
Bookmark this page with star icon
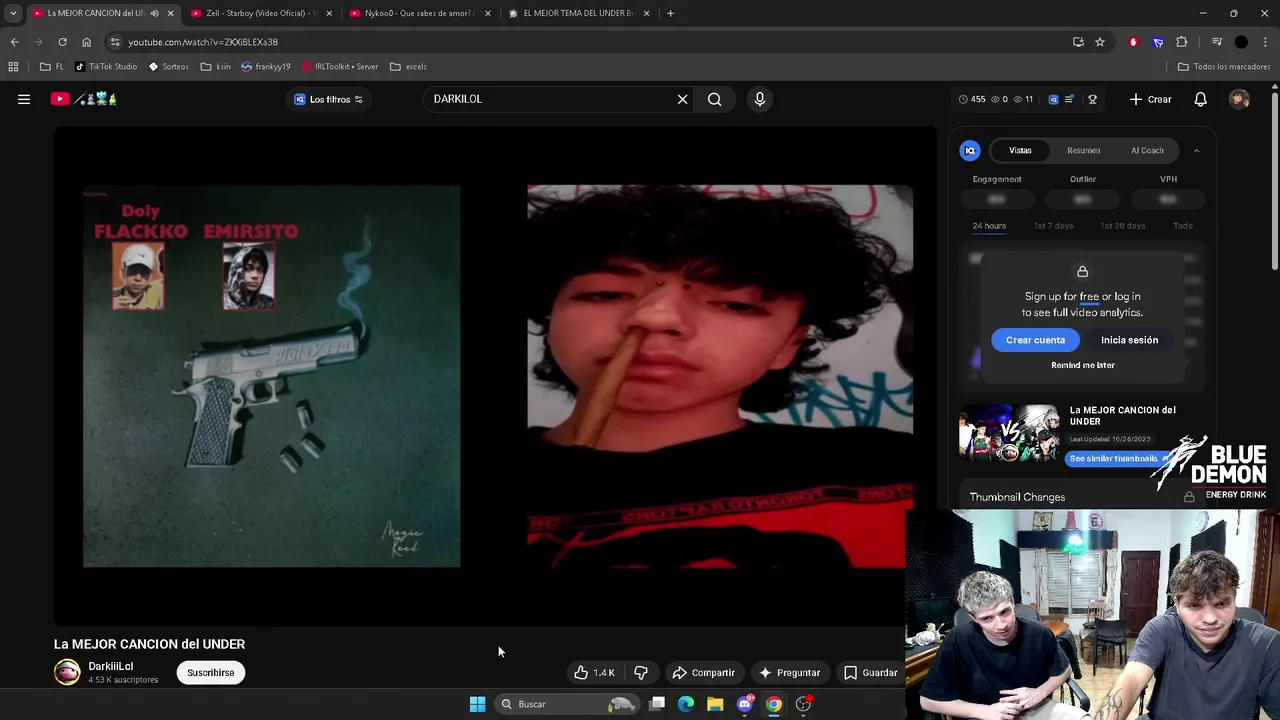tap(1100, 42)
